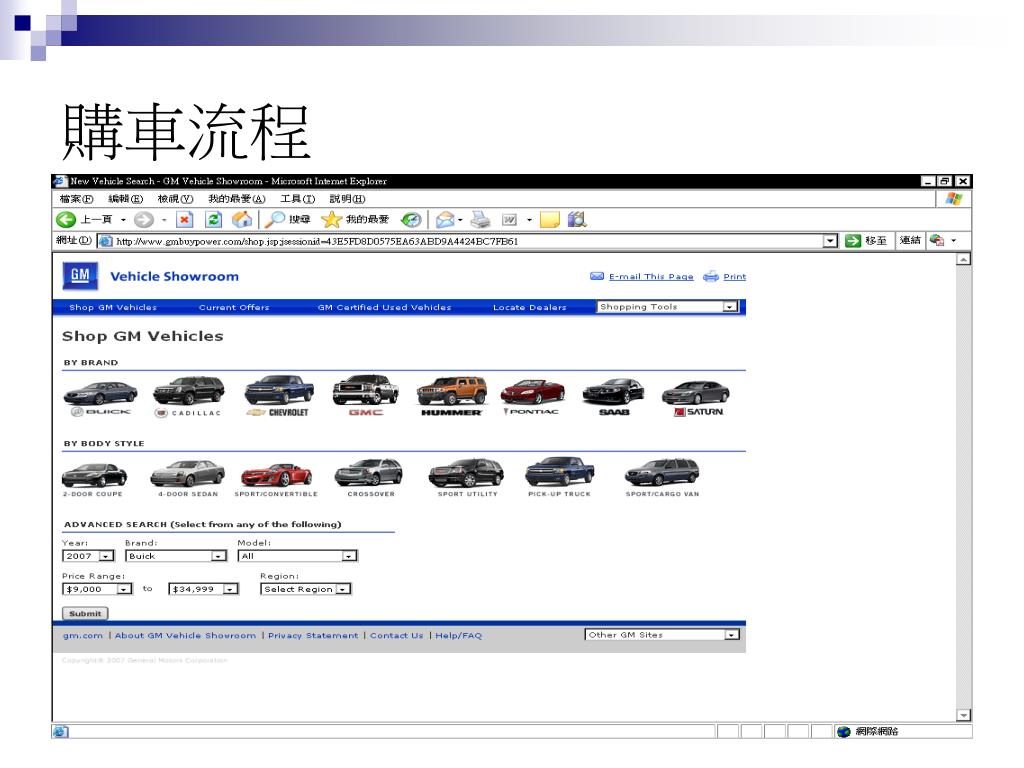Click the green Go arrow button
The width and height of the screenshot is (1024, 768).
click(852, 241)
